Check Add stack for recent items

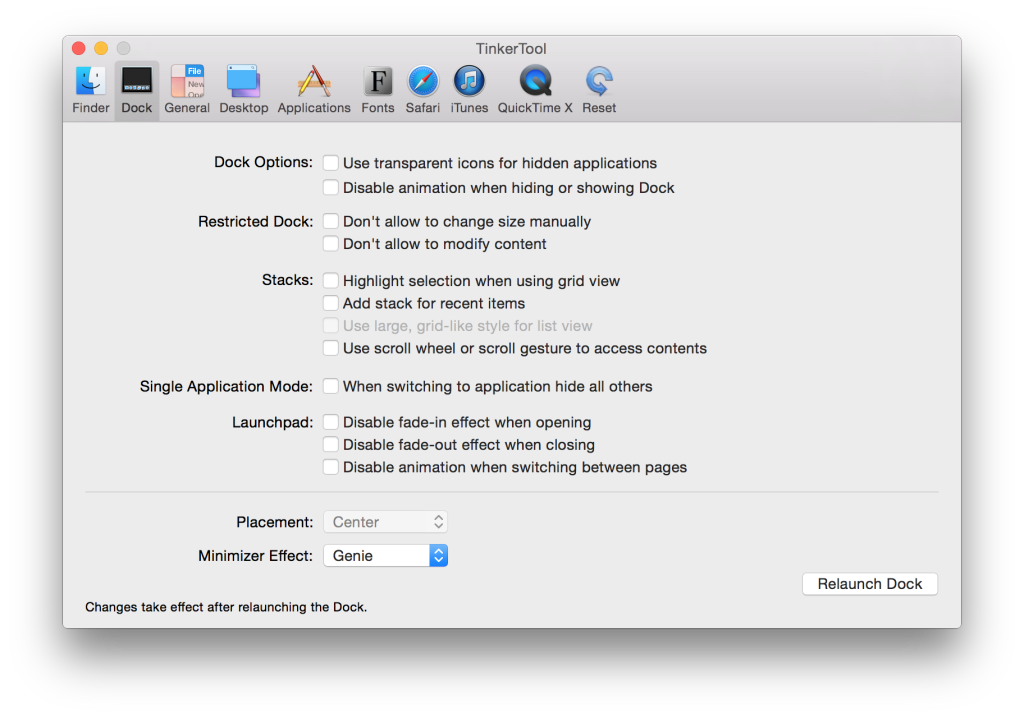331,303
